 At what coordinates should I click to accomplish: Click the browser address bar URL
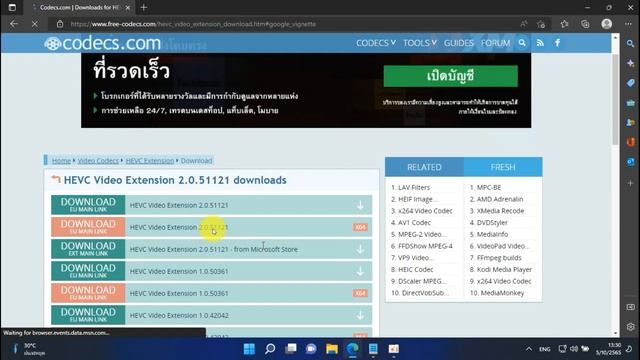pyautogui.click(x=193, y=24)
